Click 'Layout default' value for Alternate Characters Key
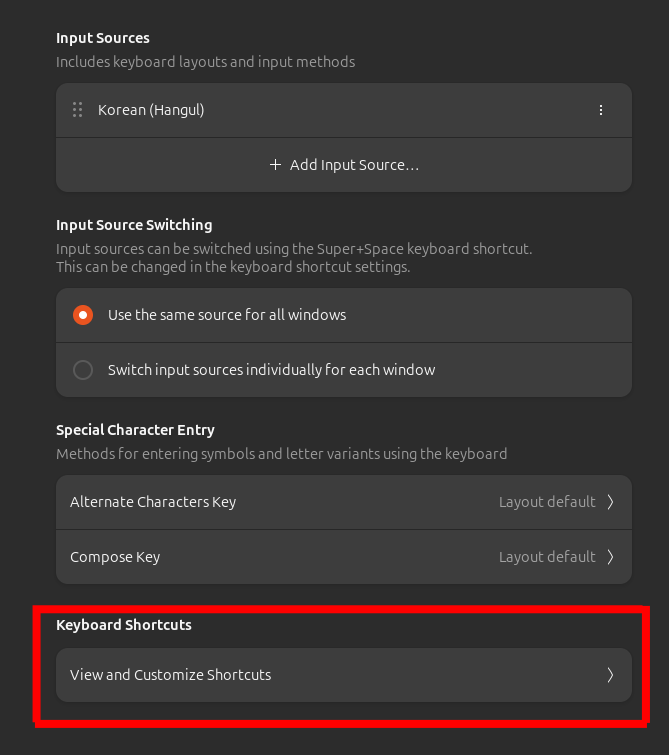The width and height of the screenshot is (669, 755). tap(547, 502)
